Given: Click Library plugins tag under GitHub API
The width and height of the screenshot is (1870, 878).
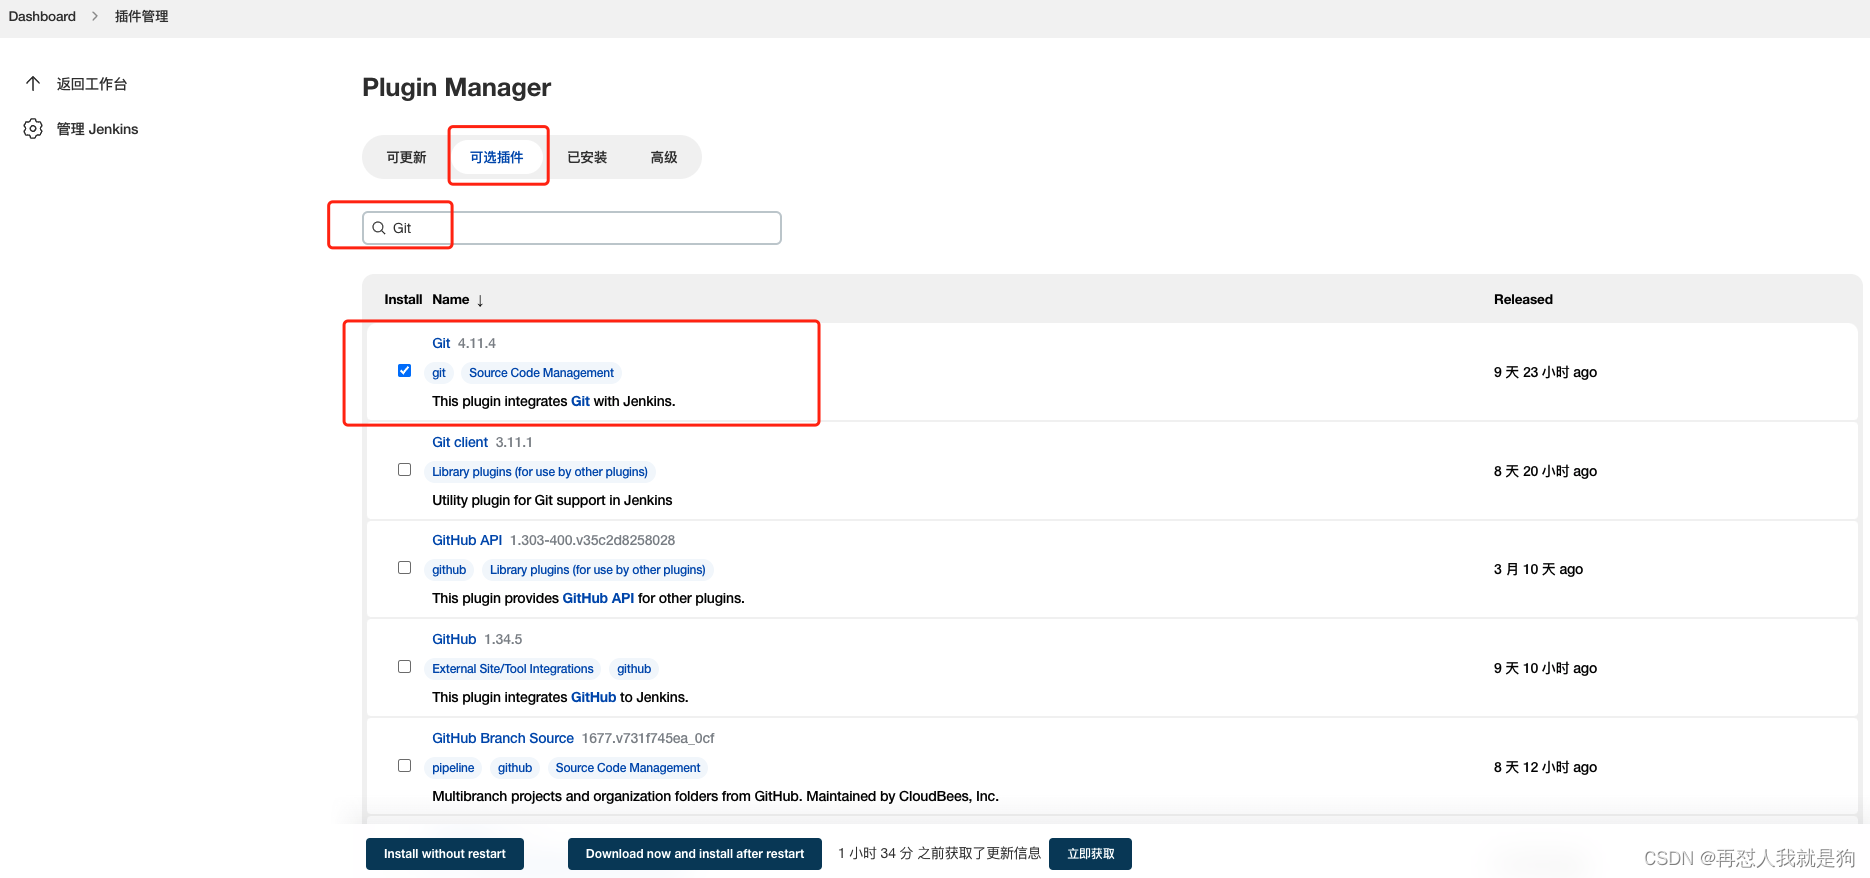Looking at the screenshot, I should 597,570.
